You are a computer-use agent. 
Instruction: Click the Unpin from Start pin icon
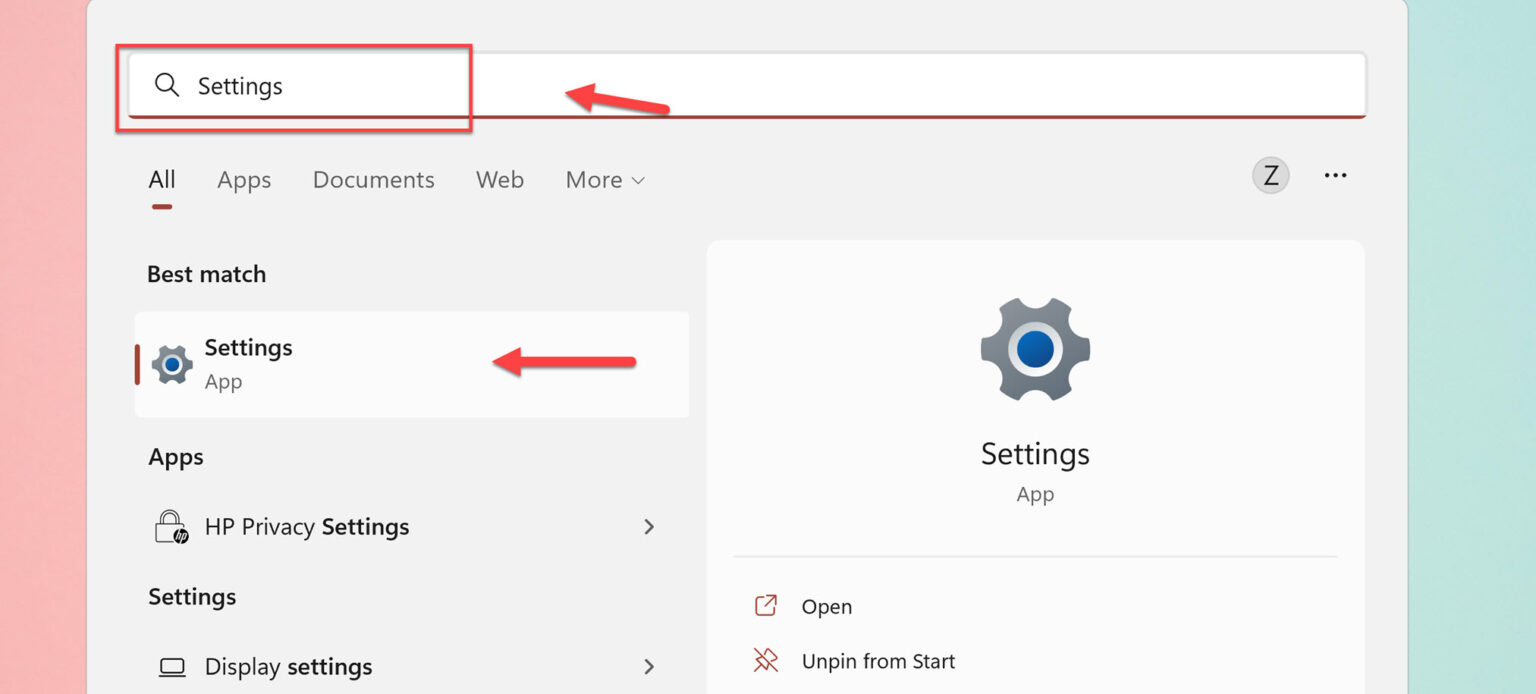point(765,660)
